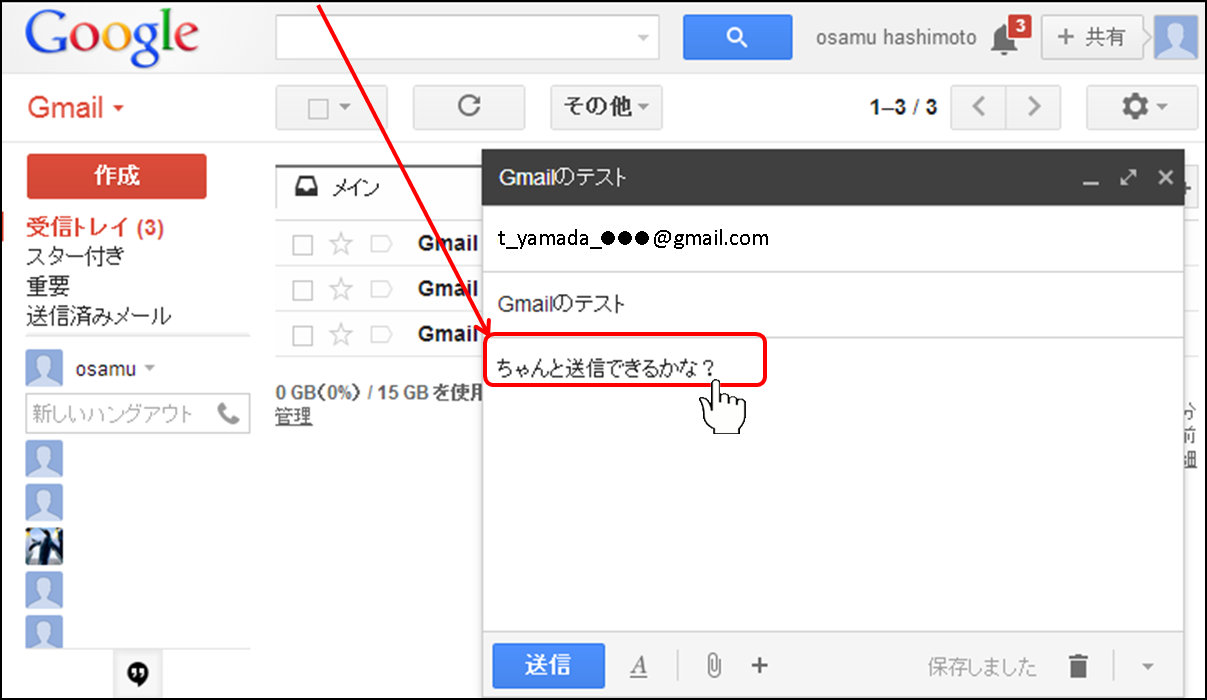Viewport: 1207px width, 700px height.
Task: Open the settings gear dropdown
Action: click(x=1142, y=107)
